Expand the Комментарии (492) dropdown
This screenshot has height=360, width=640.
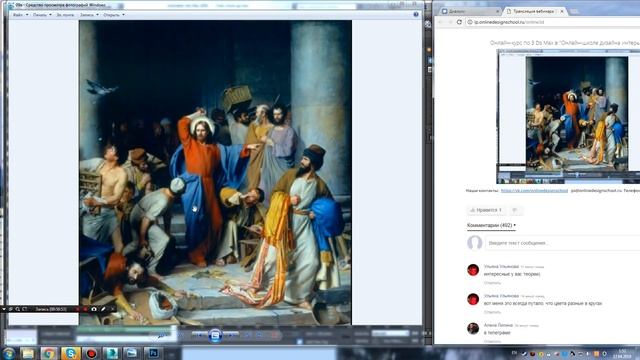(x=491, y=225)
